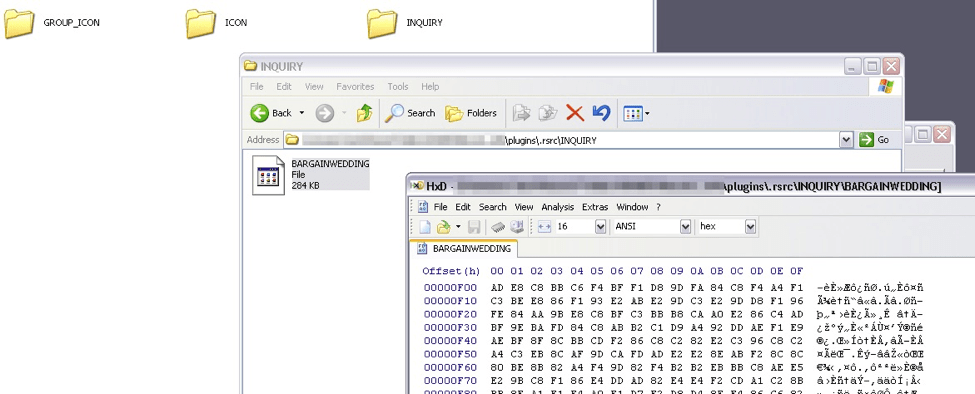Viewport: 975px width, 394px height.
Task: Click Back in INQUIRY Explorer window
Action: click(271, 113)
